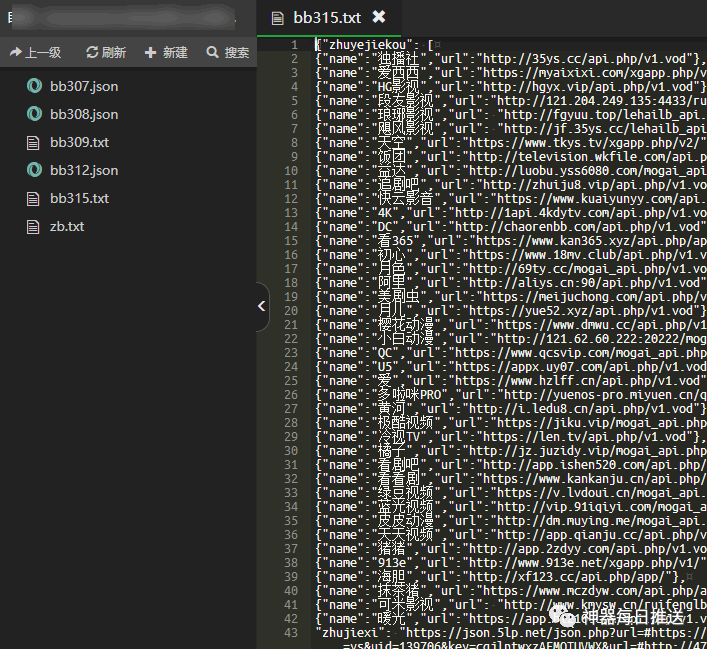Click the line with name 冷视TV
This screenshot has width=707, height=649.
pyautogui.click(x=510, y=437)
